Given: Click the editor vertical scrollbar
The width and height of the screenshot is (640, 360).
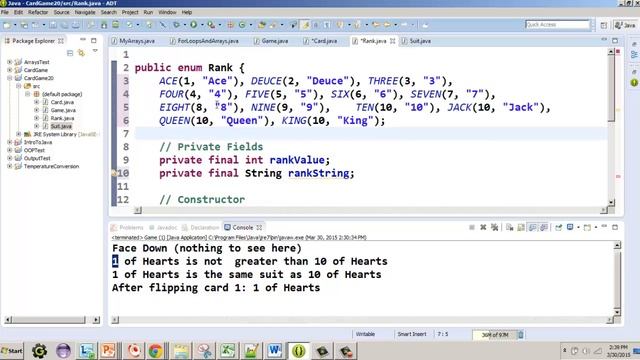Looking at the screenshot, I should (x=611, y=127).
